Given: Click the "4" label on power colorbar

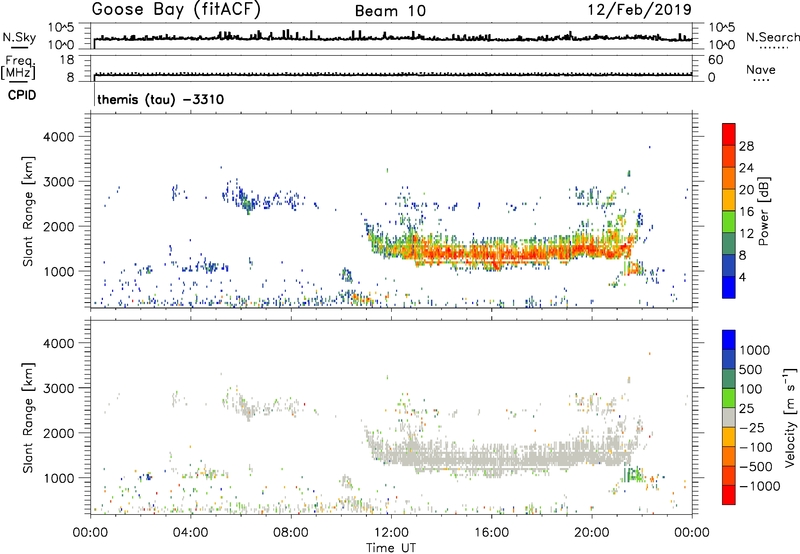Looking at the screenshot, I should pos(743,277).
